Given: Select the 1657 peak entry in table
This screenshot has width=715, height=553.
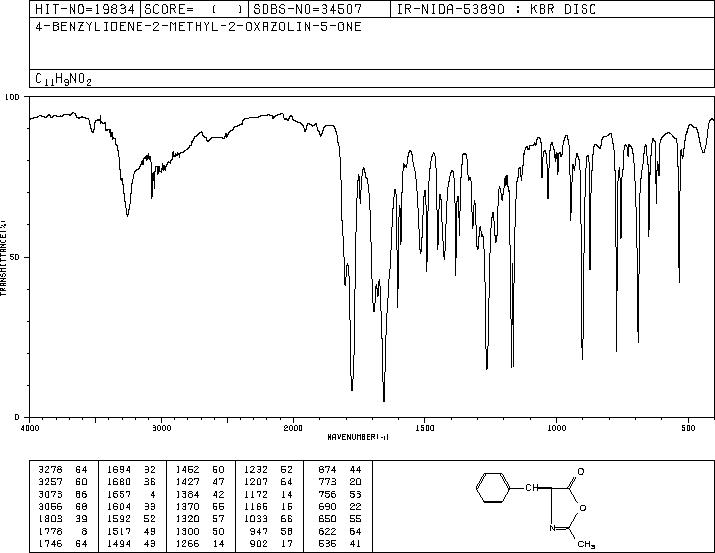Looking at the screenshot, I should pos(132,494).
